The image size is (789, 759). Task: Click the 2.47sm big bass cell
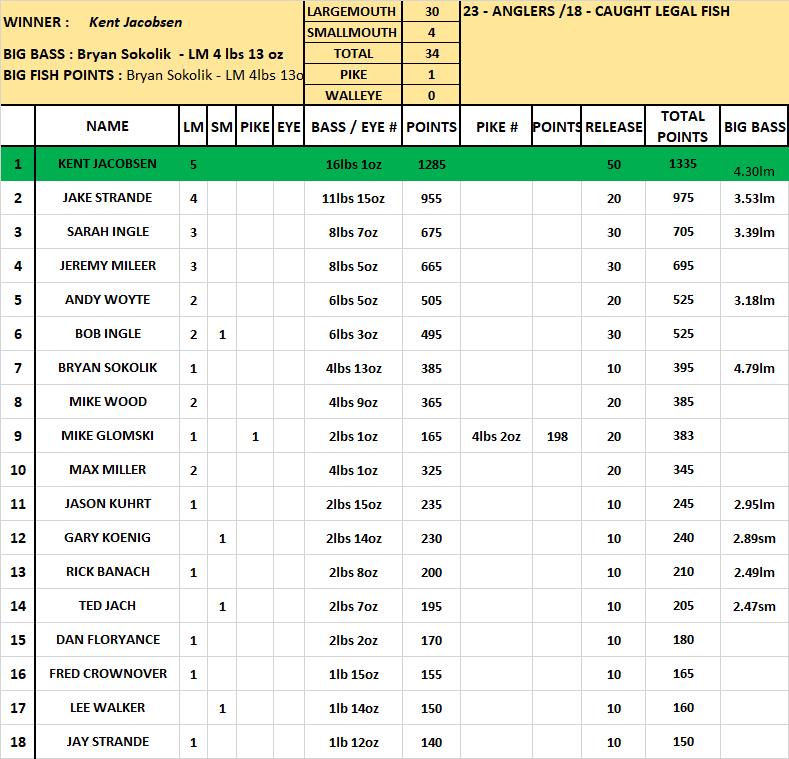coord(754,606)
